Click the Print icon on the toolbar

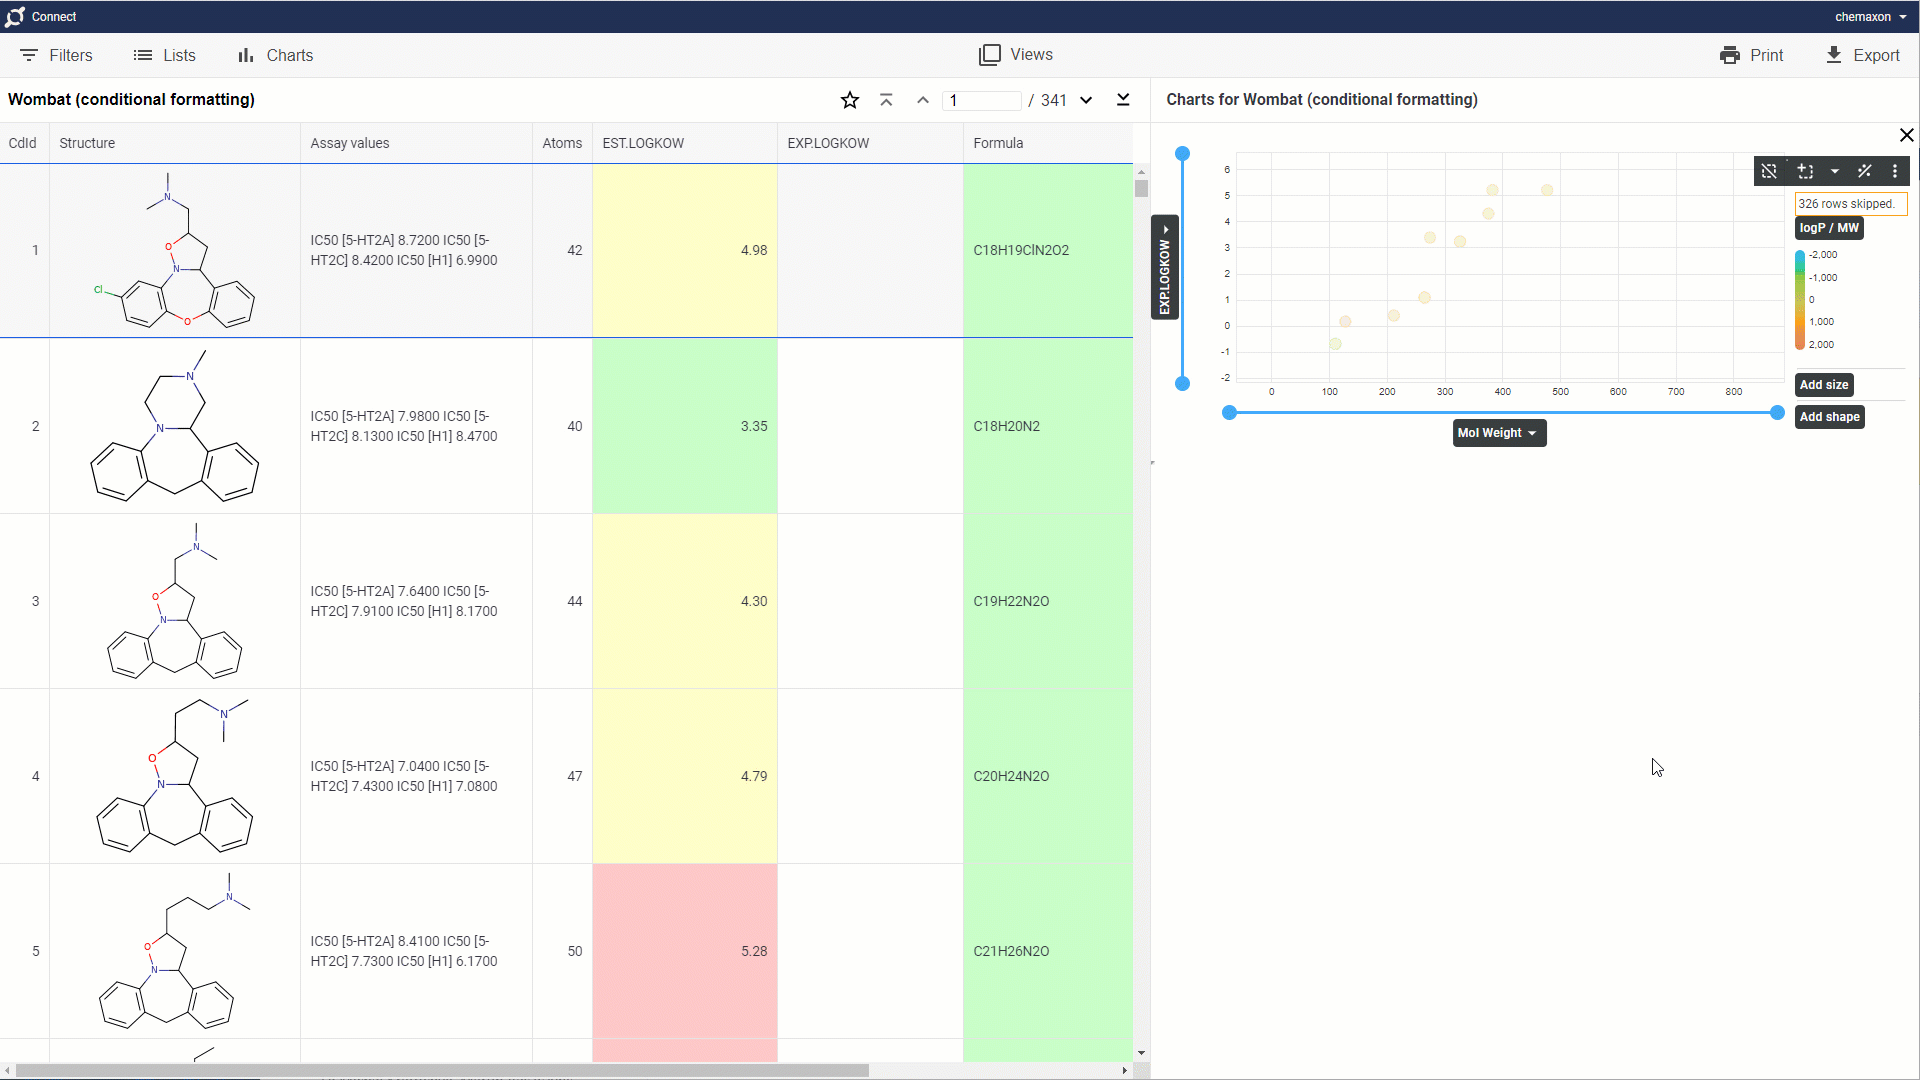coord(1729,55)
